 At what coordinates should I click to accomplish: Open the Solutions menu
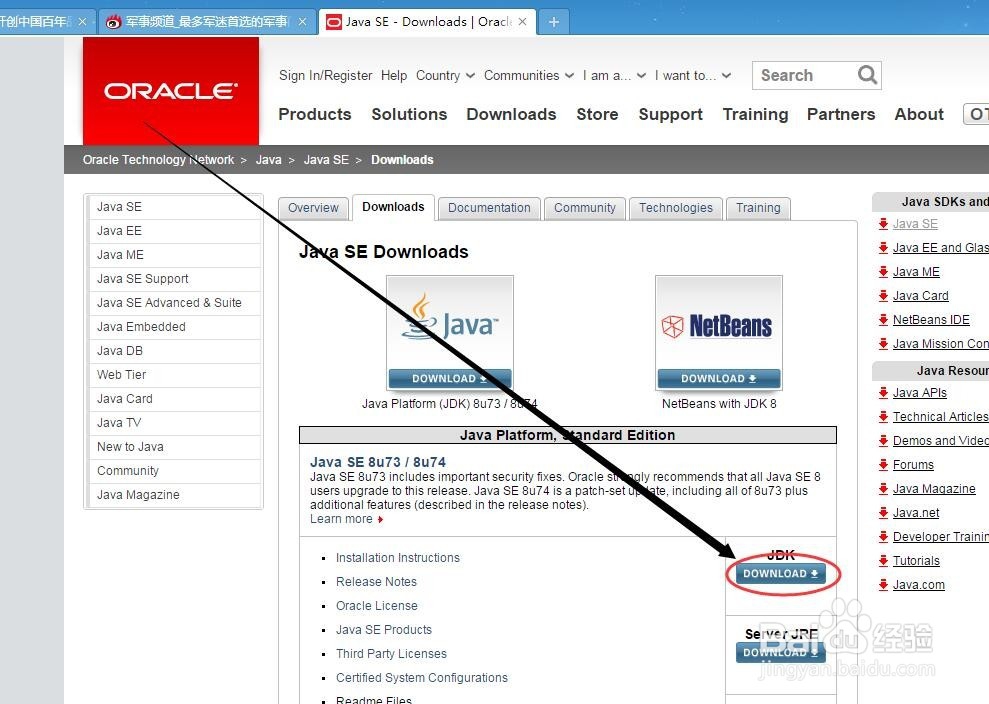tap(409, 114)
